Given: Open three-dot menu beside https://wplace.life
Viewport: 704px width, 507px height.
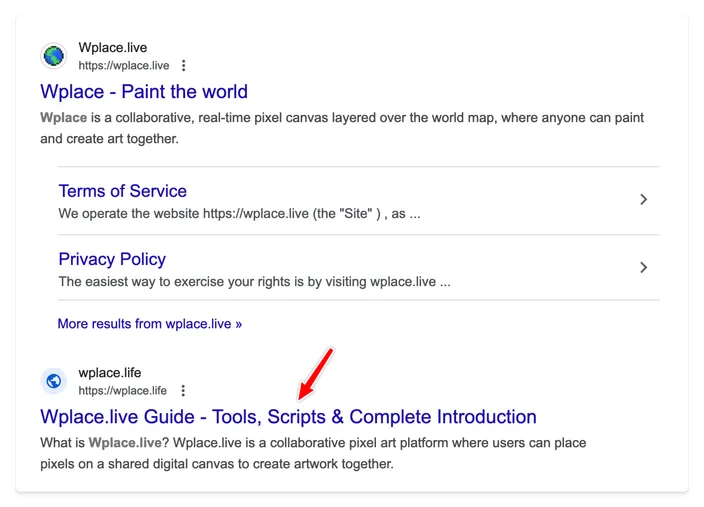Looking at the screenshot, I should (183, 391).
